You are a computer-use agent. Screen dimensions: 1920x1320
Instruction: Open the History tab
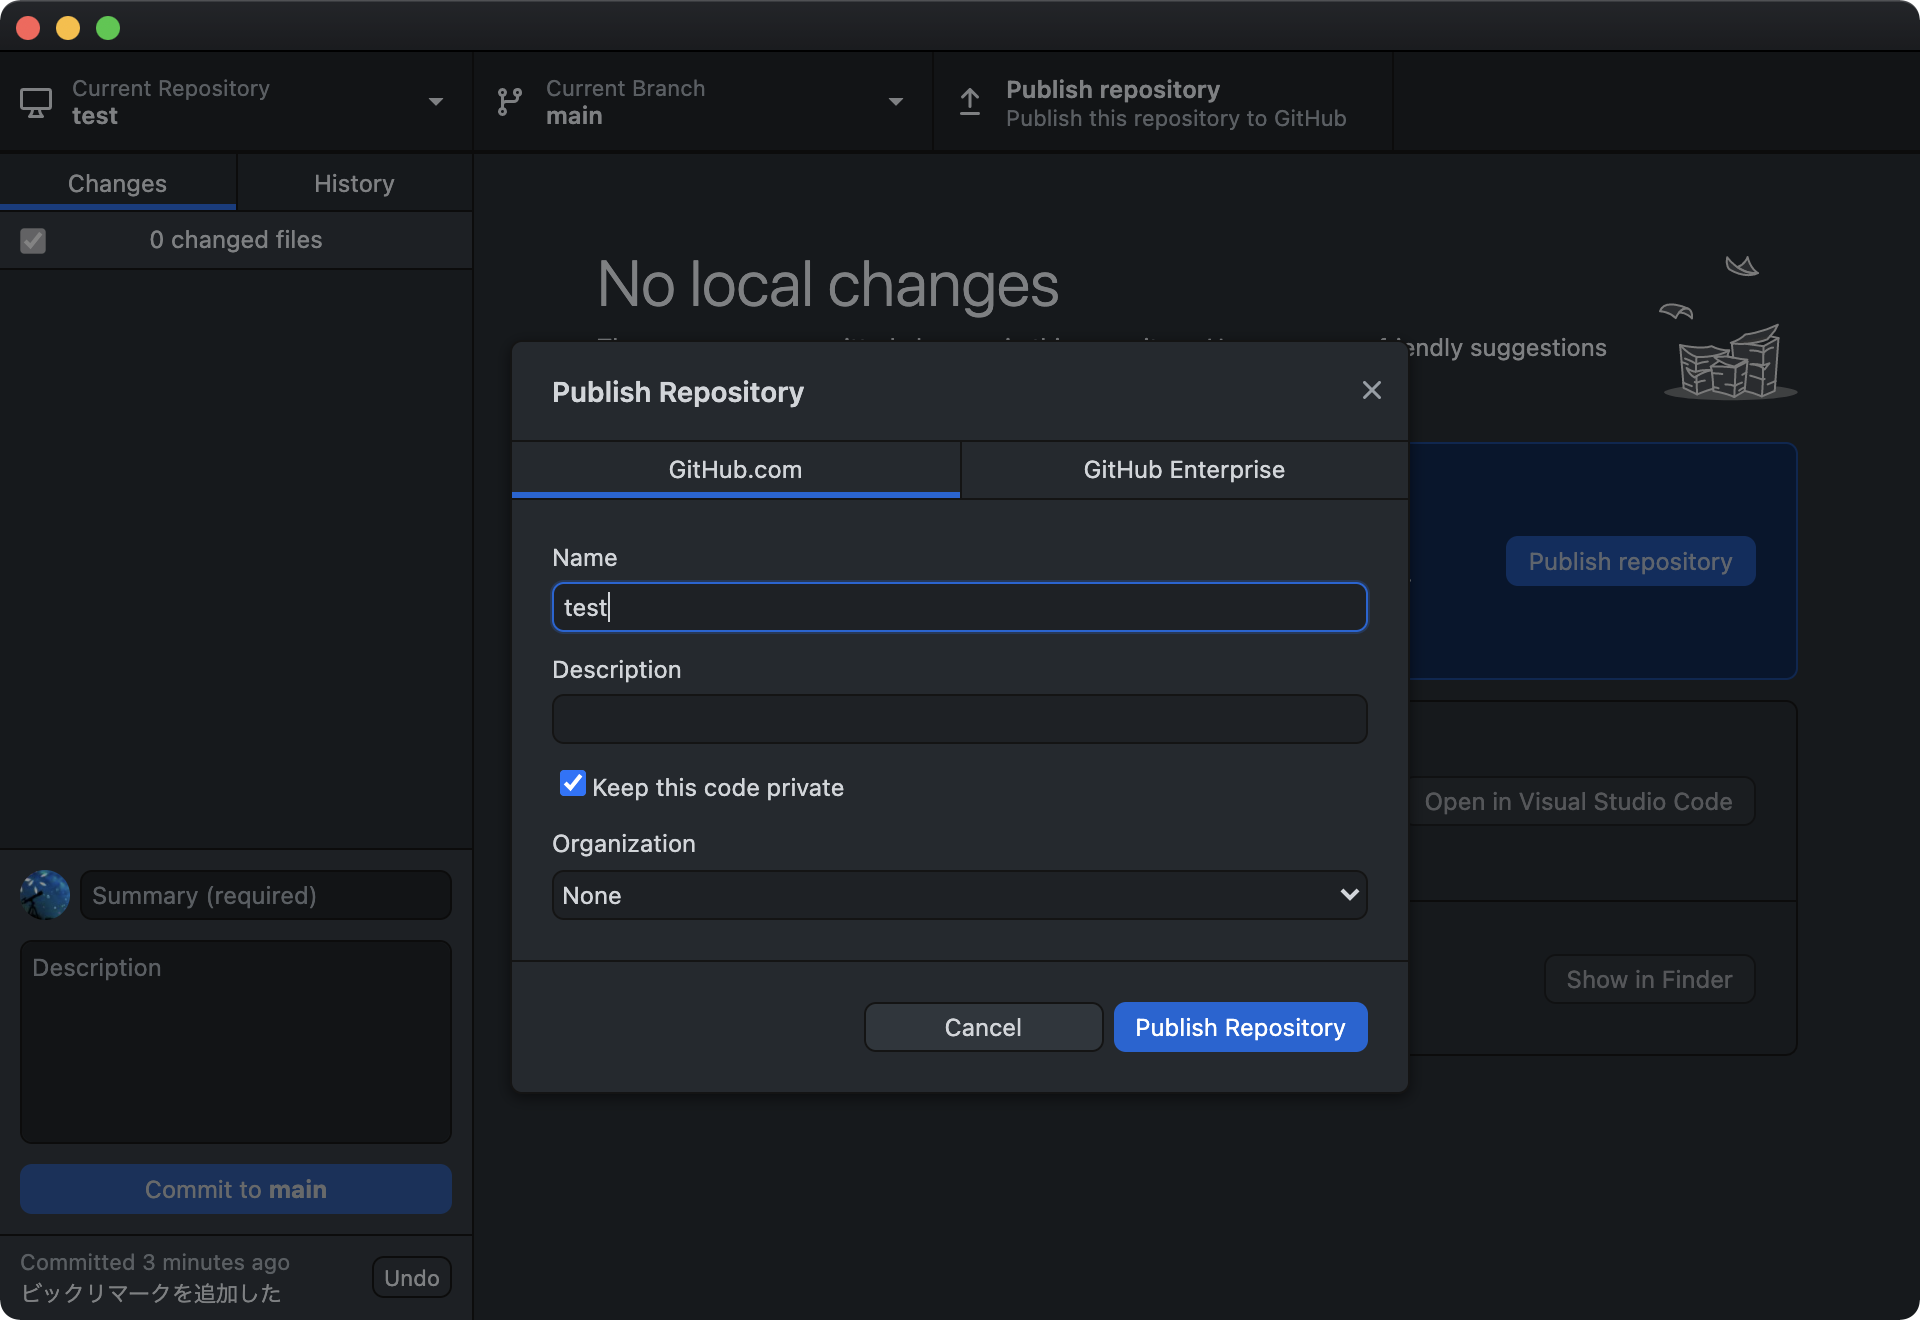coord(354,184)
